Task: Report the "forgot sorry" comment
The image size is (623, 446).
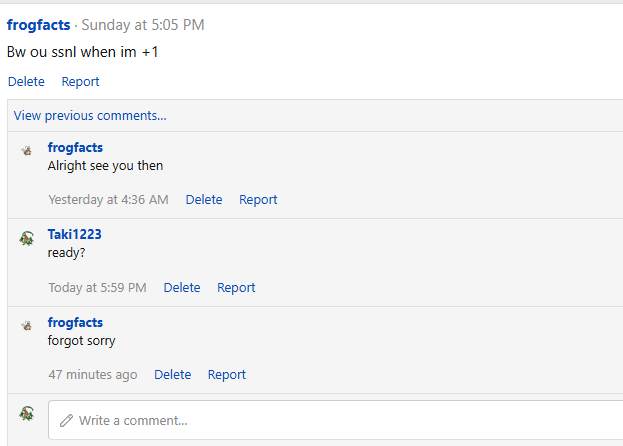Action: [227, 375]
